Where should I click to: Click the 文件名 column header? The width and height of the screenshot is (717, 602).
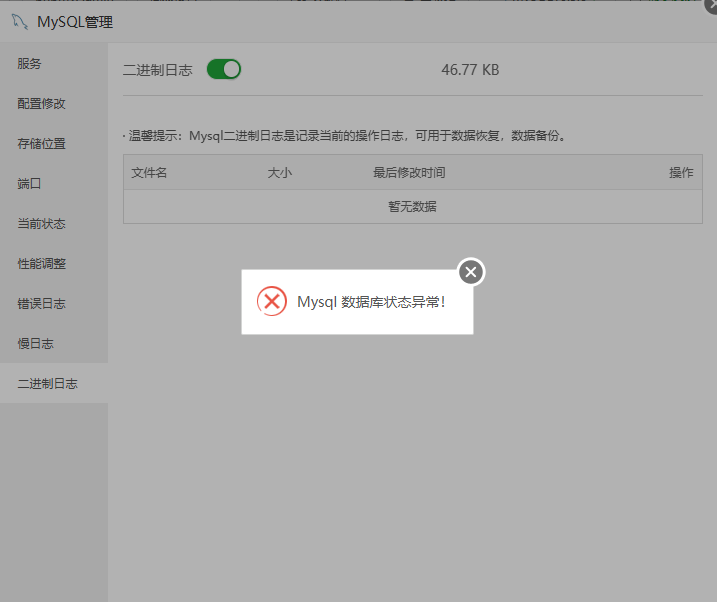click(x=149, y=173)
